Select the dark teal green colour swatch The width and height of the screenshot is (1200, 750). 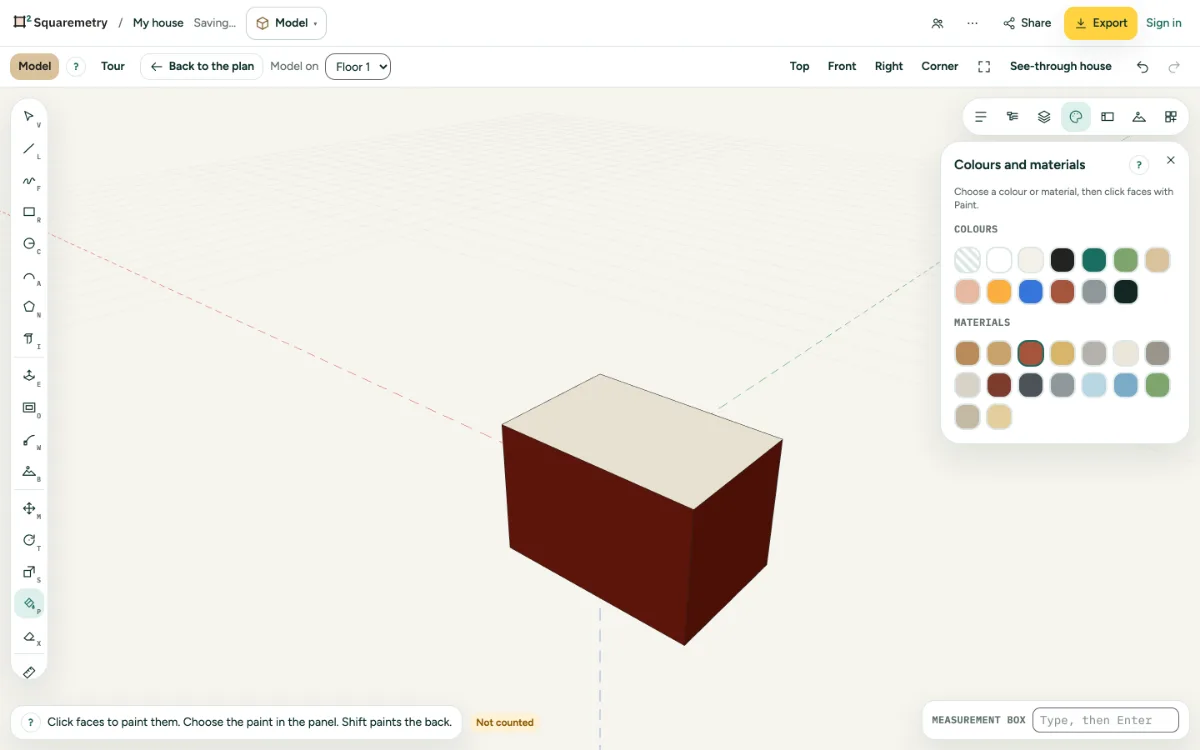click(1094, 260)
